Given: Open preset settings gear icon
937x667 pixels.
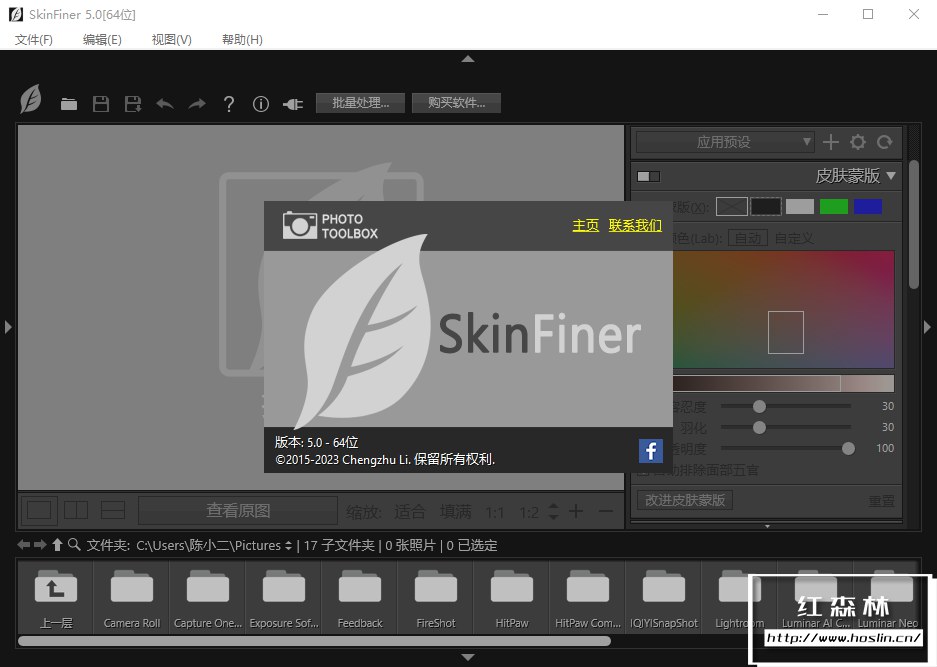Looking at the screenshot, I should coord(858,142).
